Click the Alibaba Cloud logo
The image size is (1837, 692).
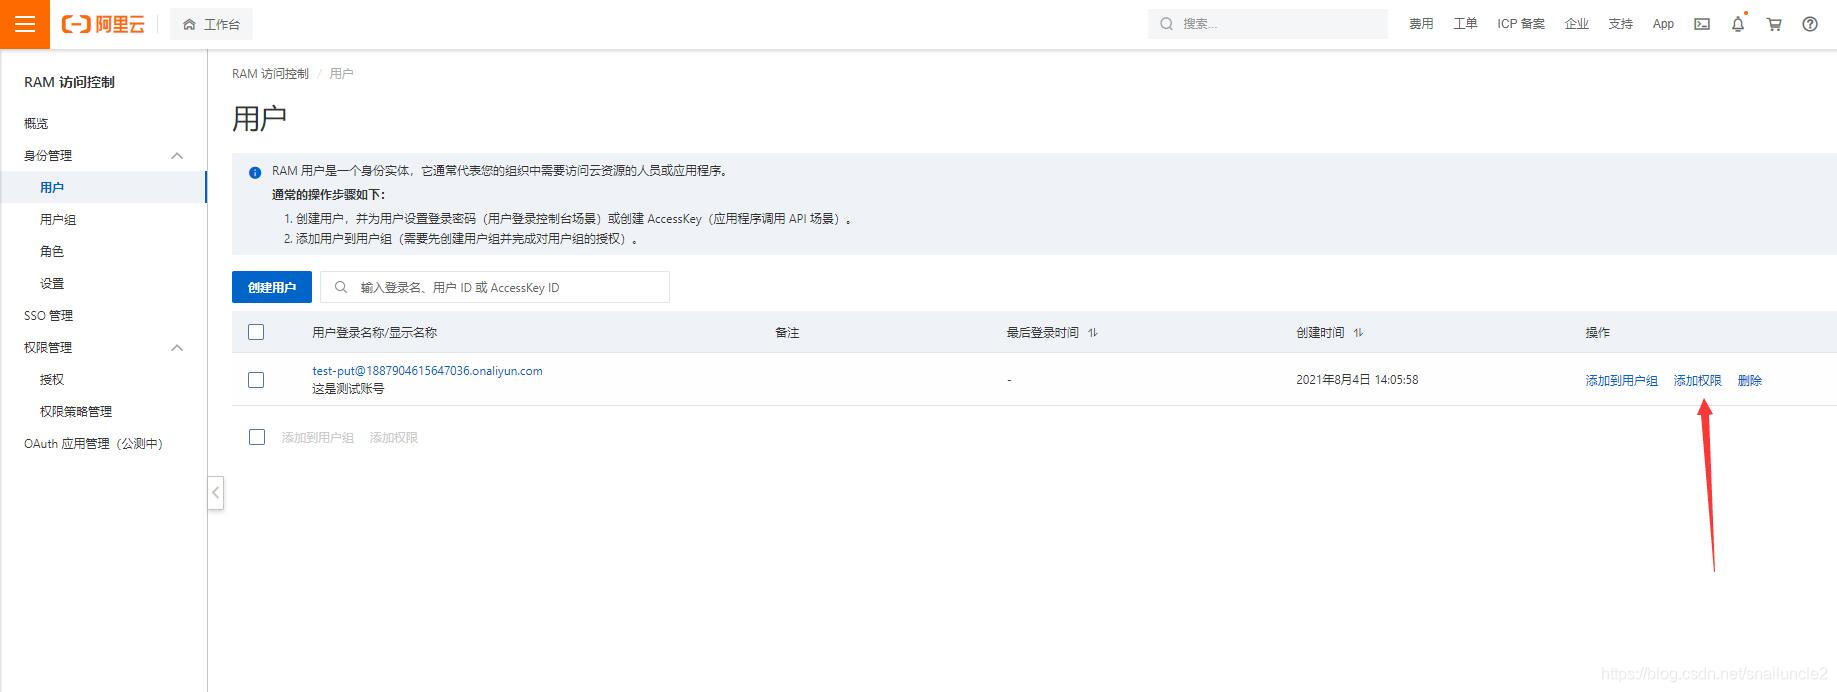[103, 24]
